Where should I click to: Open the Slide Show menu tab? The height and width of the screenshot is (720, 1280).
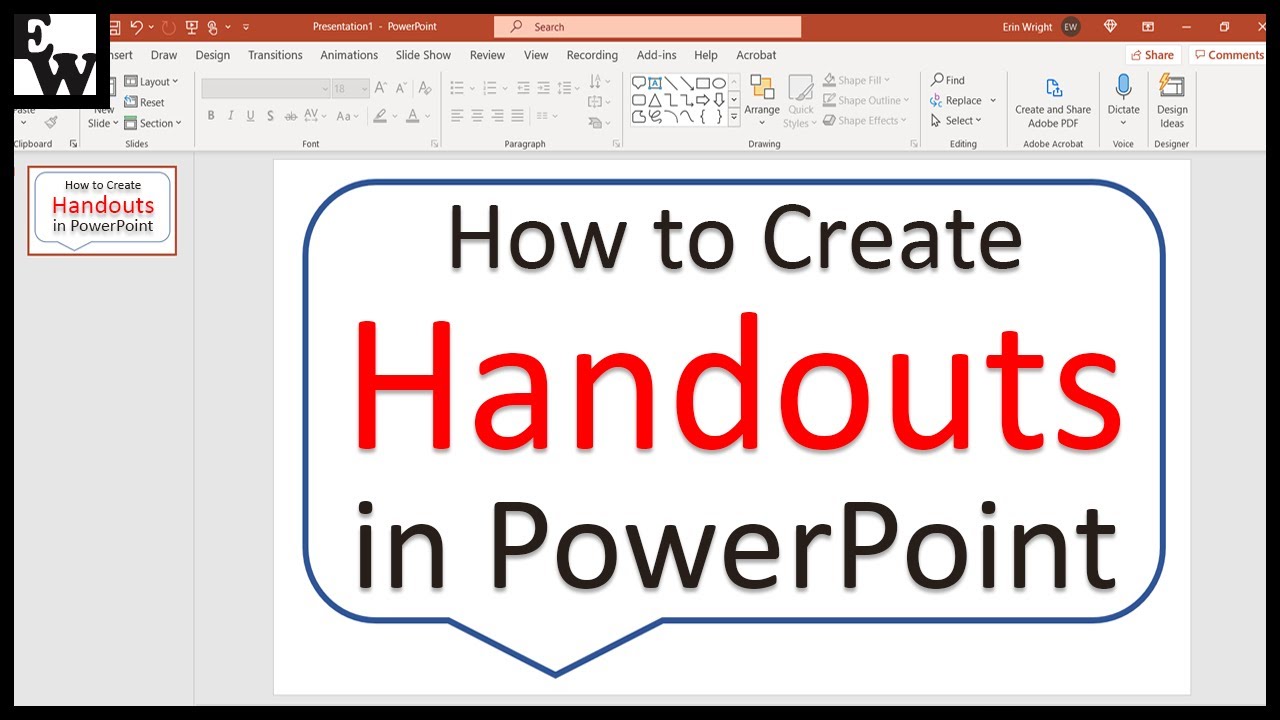(423, 55)
